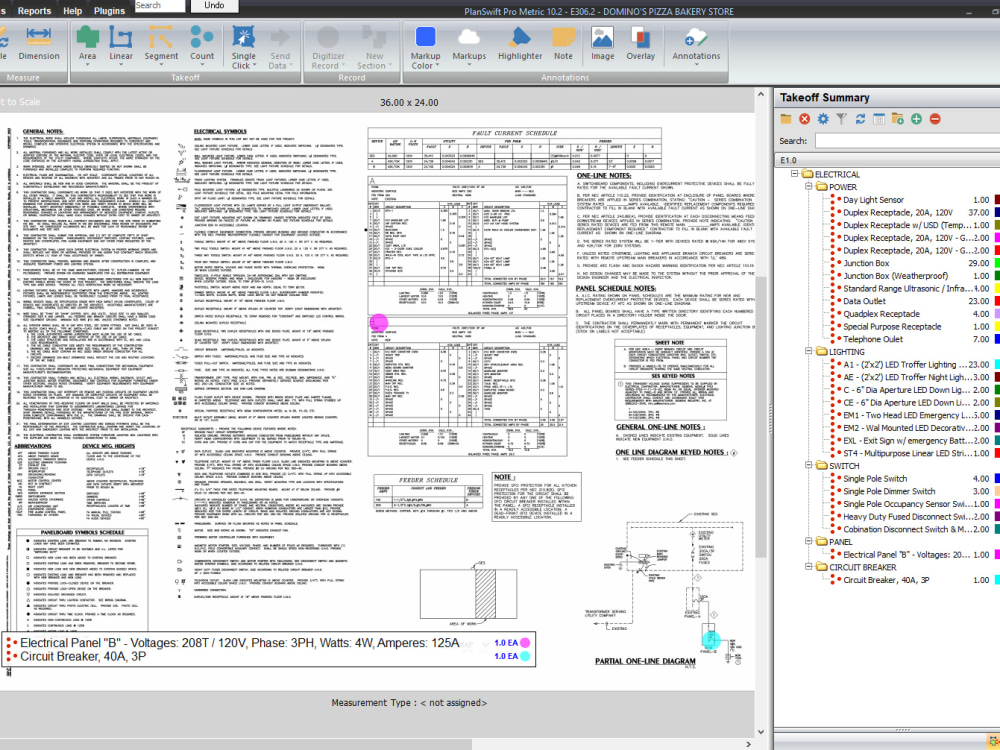Click red X delete icon in Takeoff Summary

tap(804, 119)
